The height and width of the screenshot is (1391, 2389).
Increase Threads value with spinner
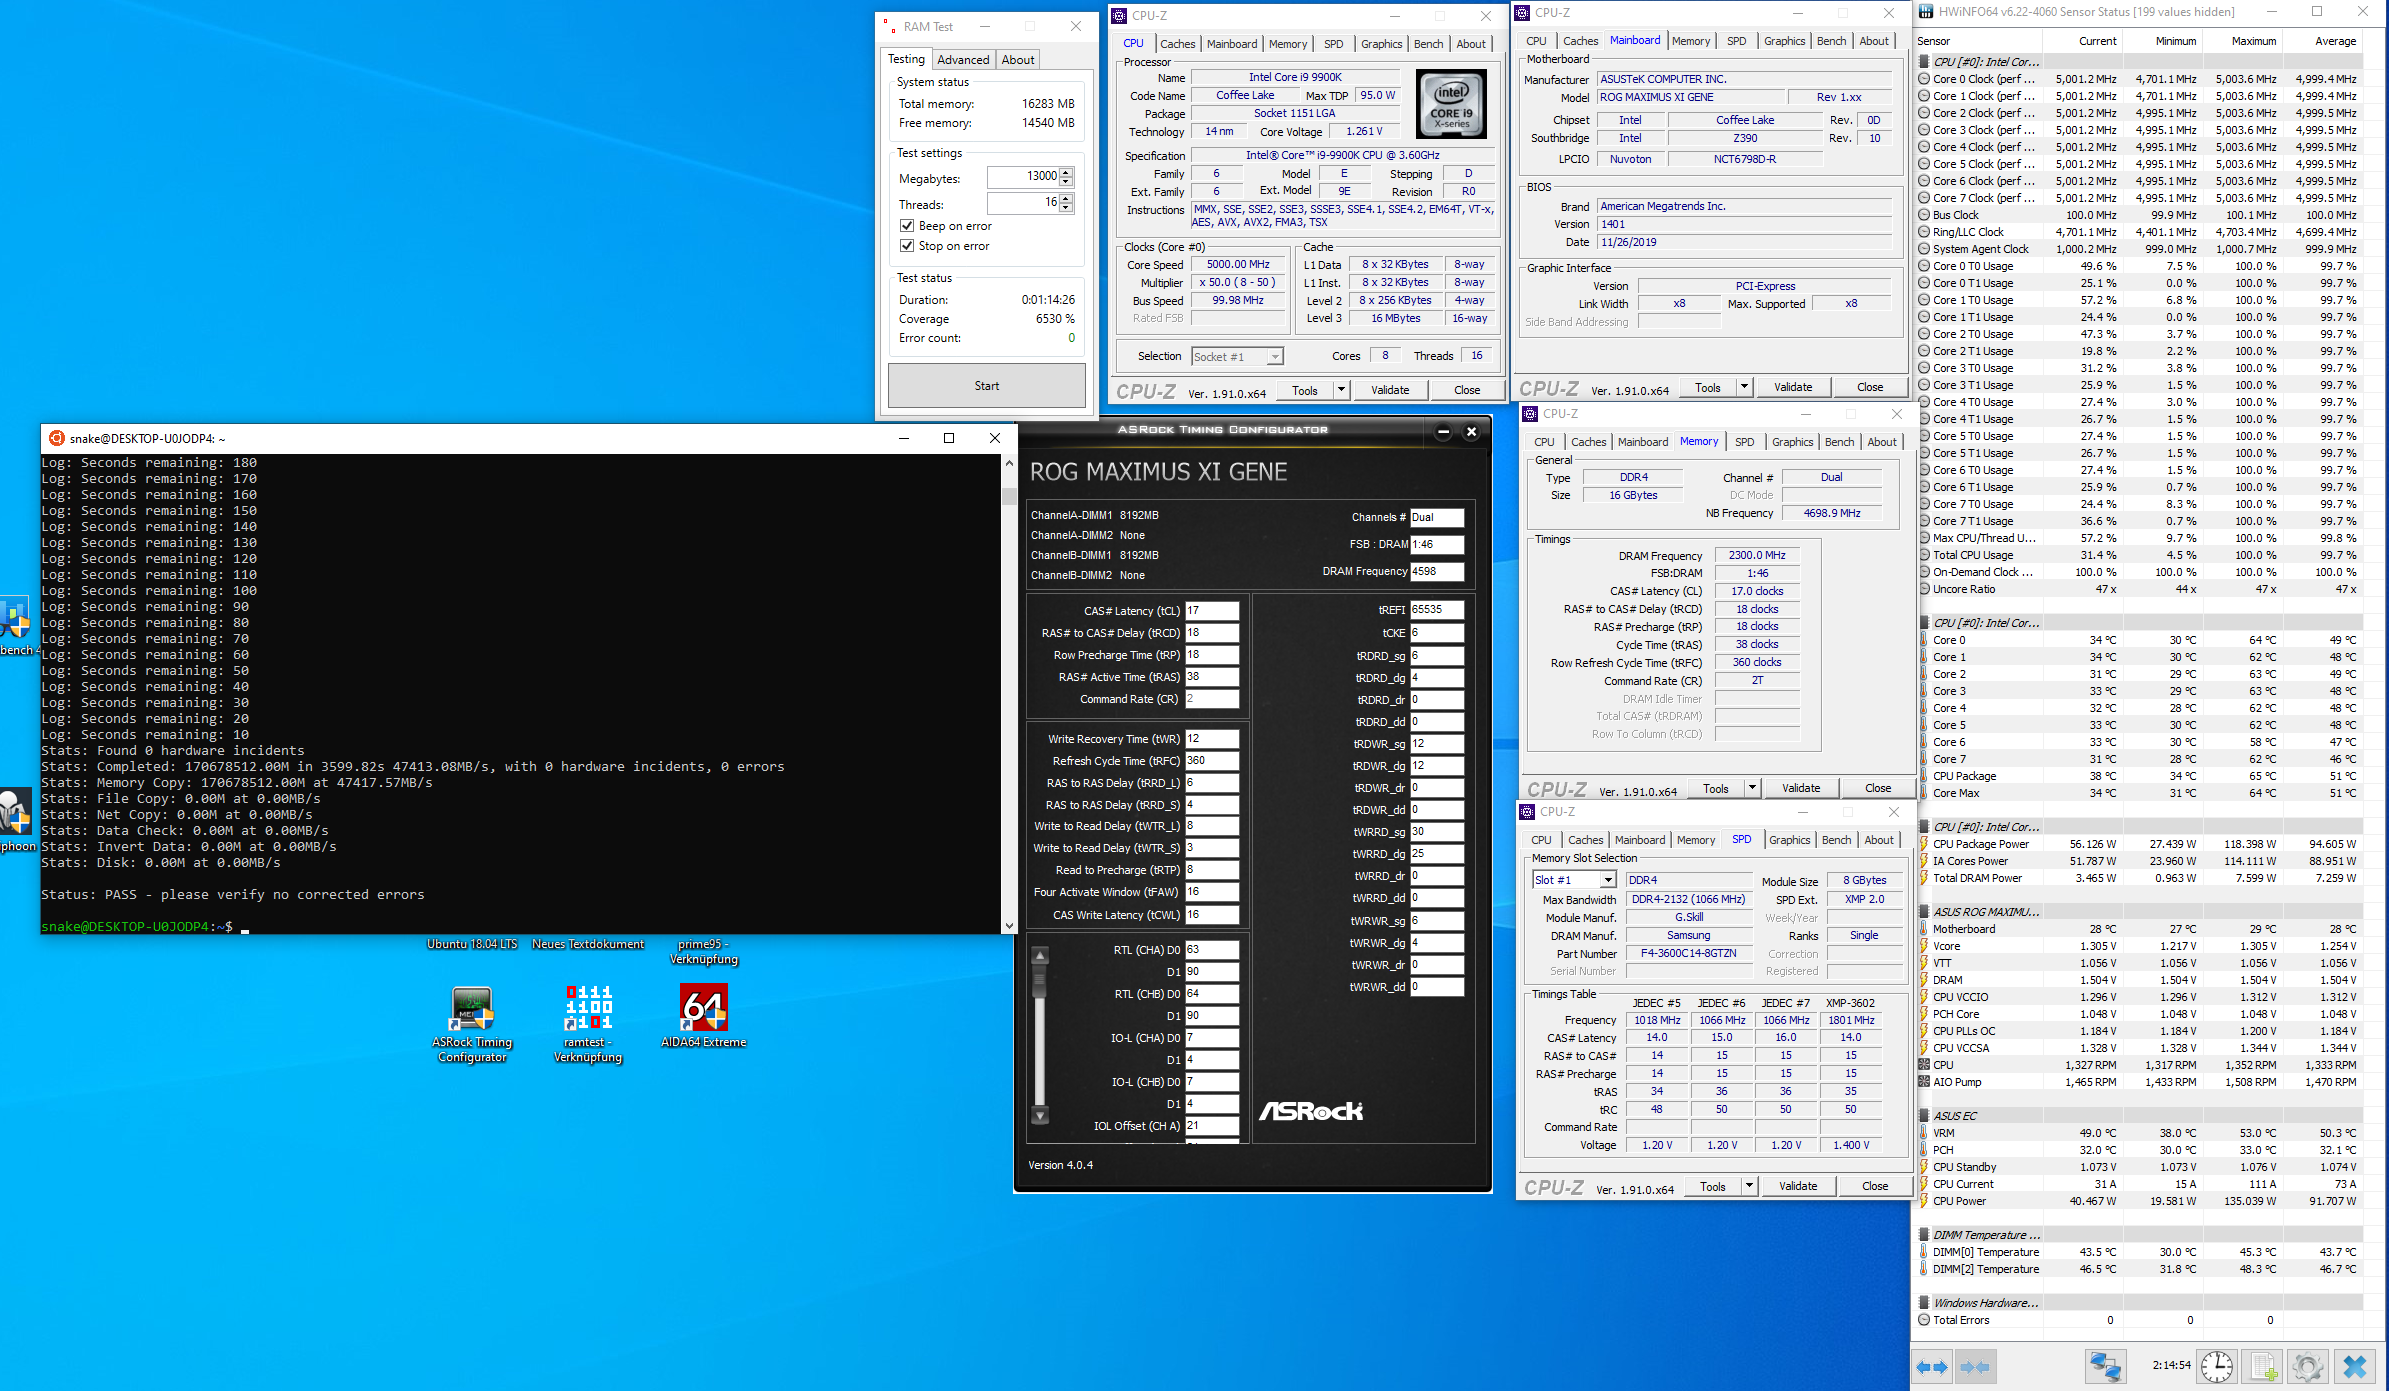[1066, 198]
